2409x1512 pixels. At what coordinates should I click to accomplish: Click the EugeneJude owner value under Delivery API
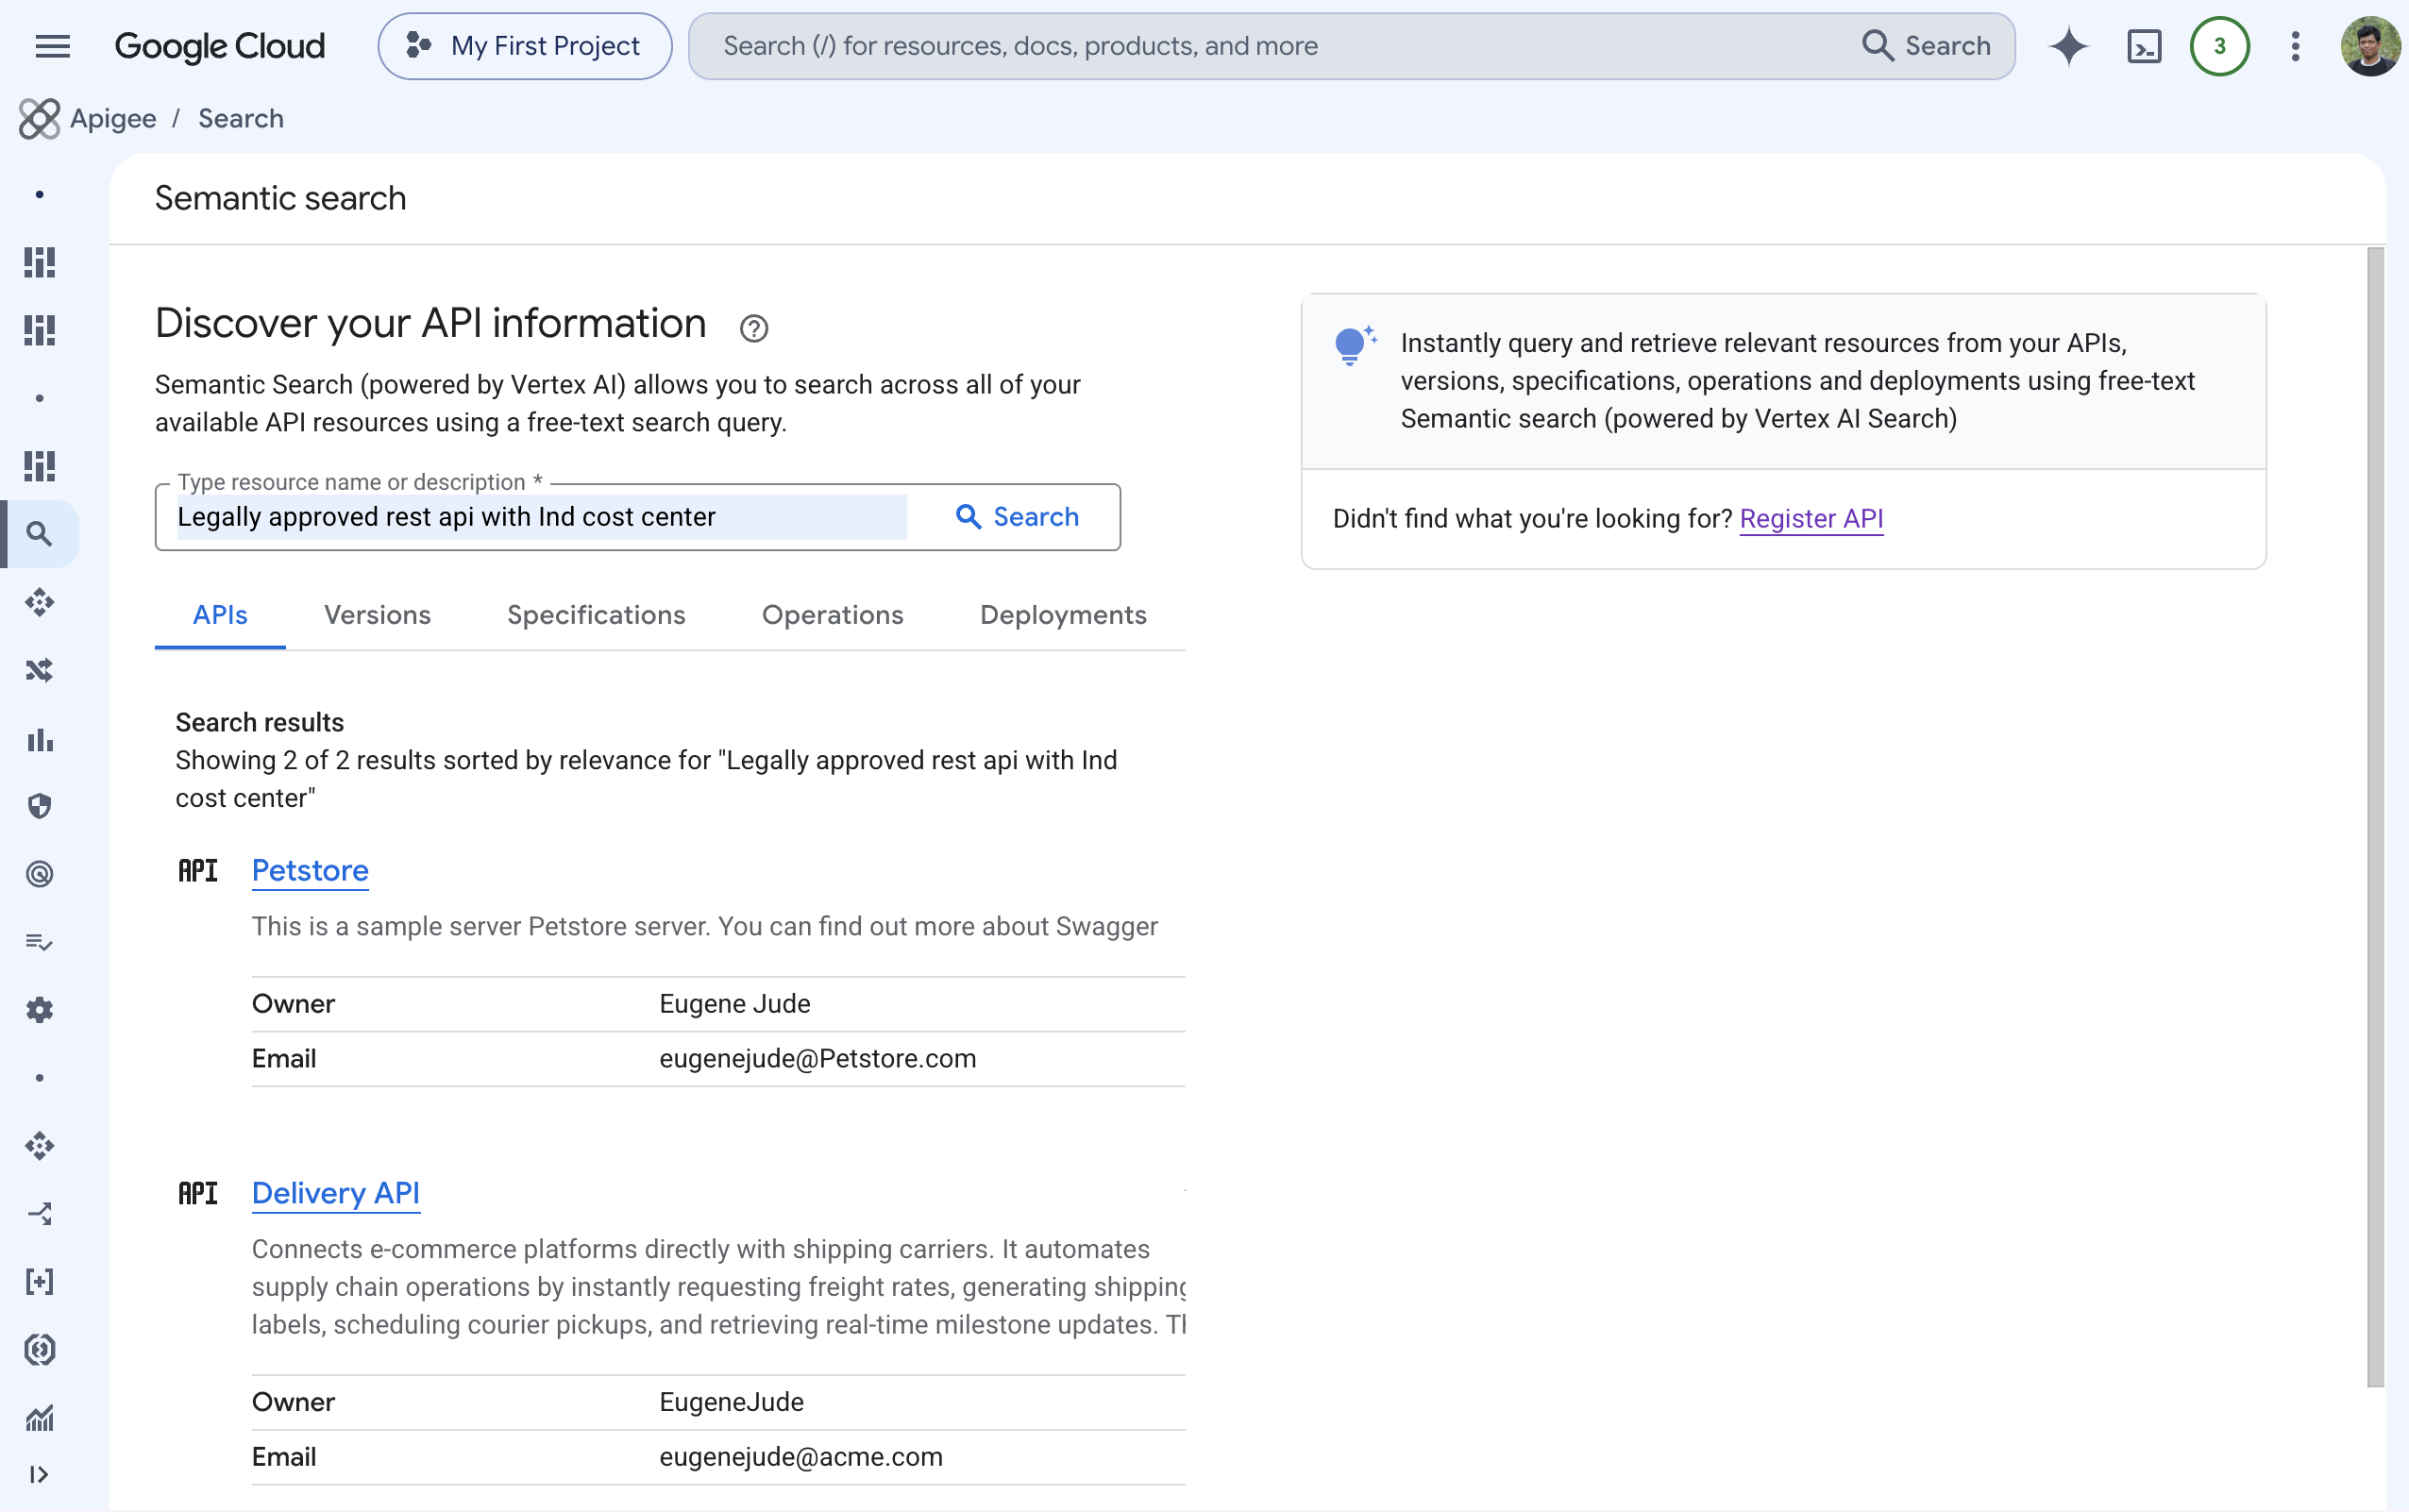[x=731, y=1402]
